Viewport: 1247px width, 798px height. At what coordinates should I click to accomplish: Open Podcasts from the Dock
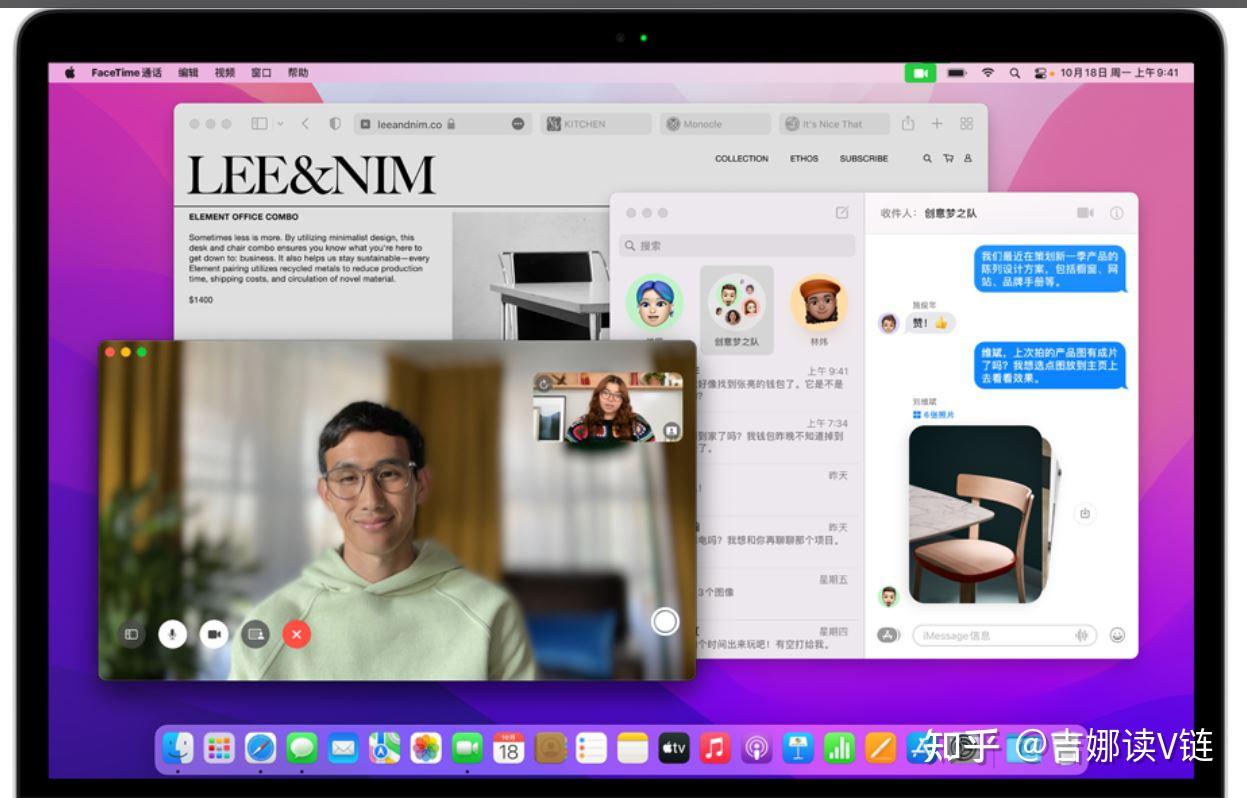(757, 747)
